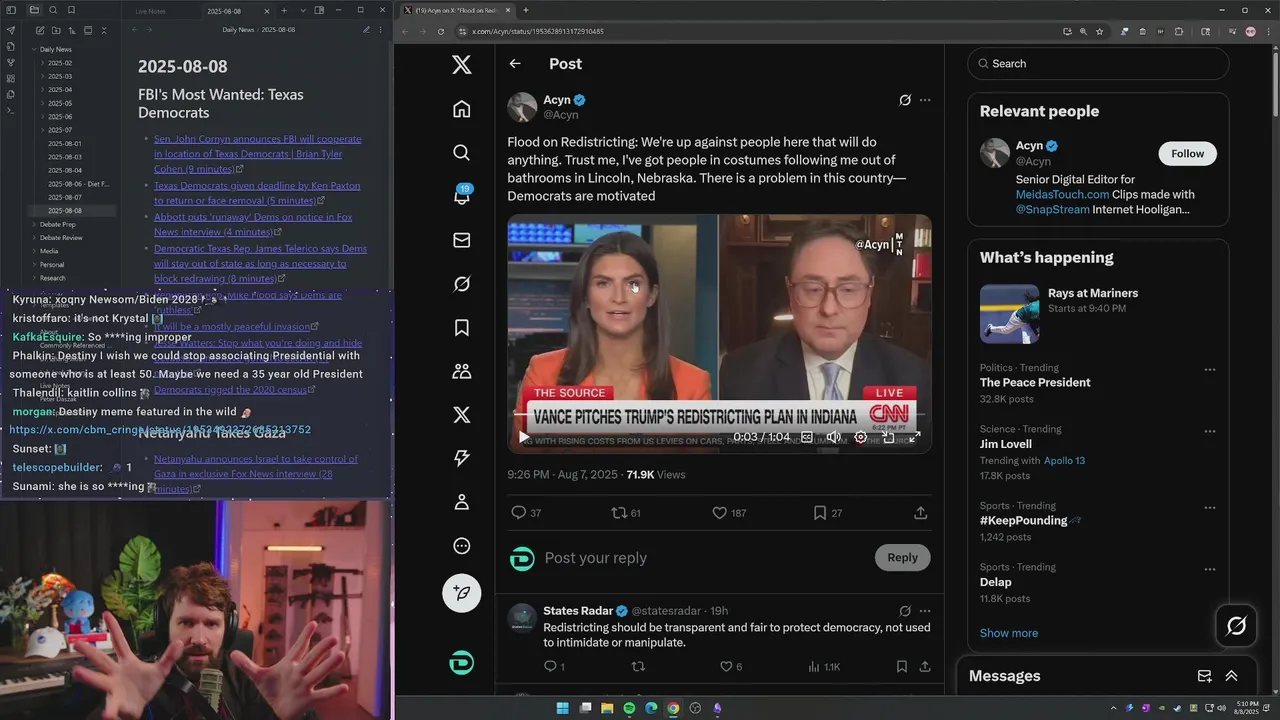Expand Debate Review folder
The image size is (1280, 720).
pyautogui.click(x=35, y=238)
